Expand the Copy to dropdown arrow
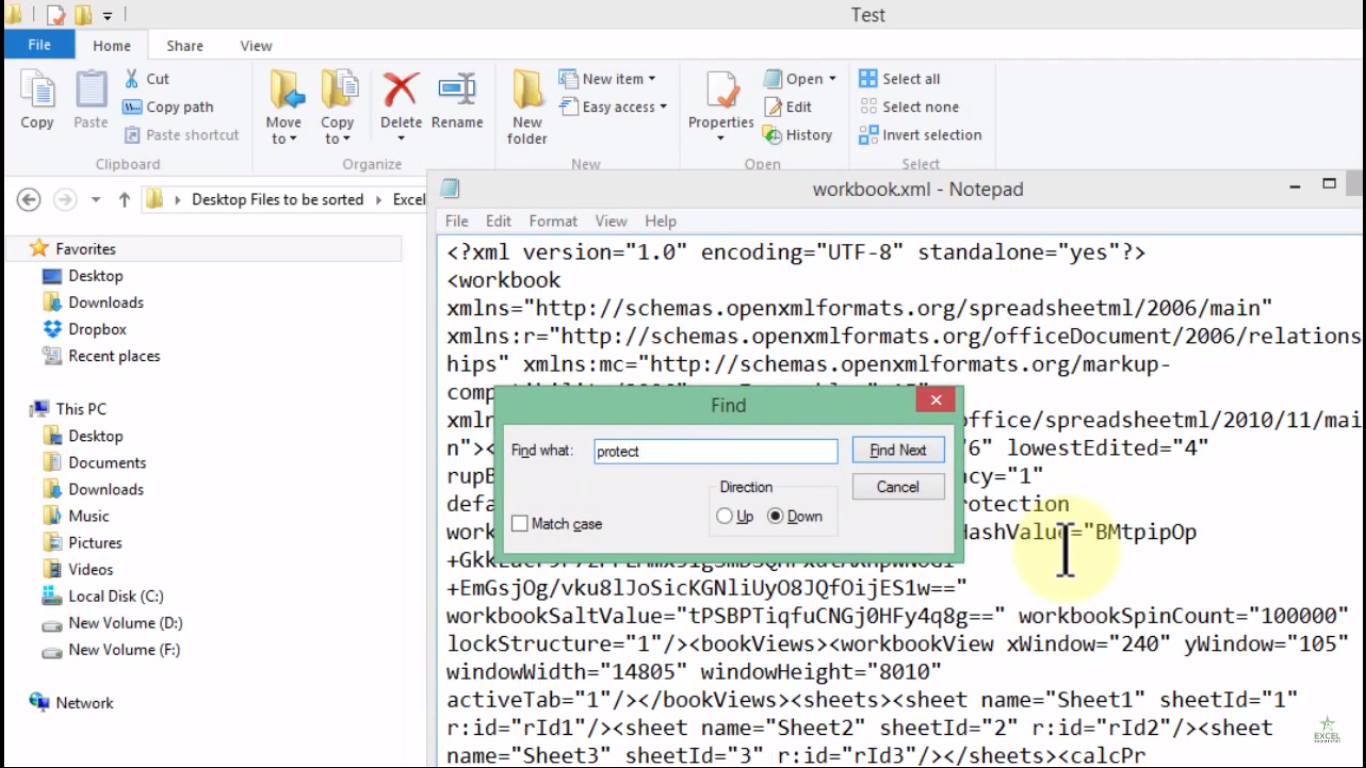This screenshot has width=1366, height=768. 347,139
